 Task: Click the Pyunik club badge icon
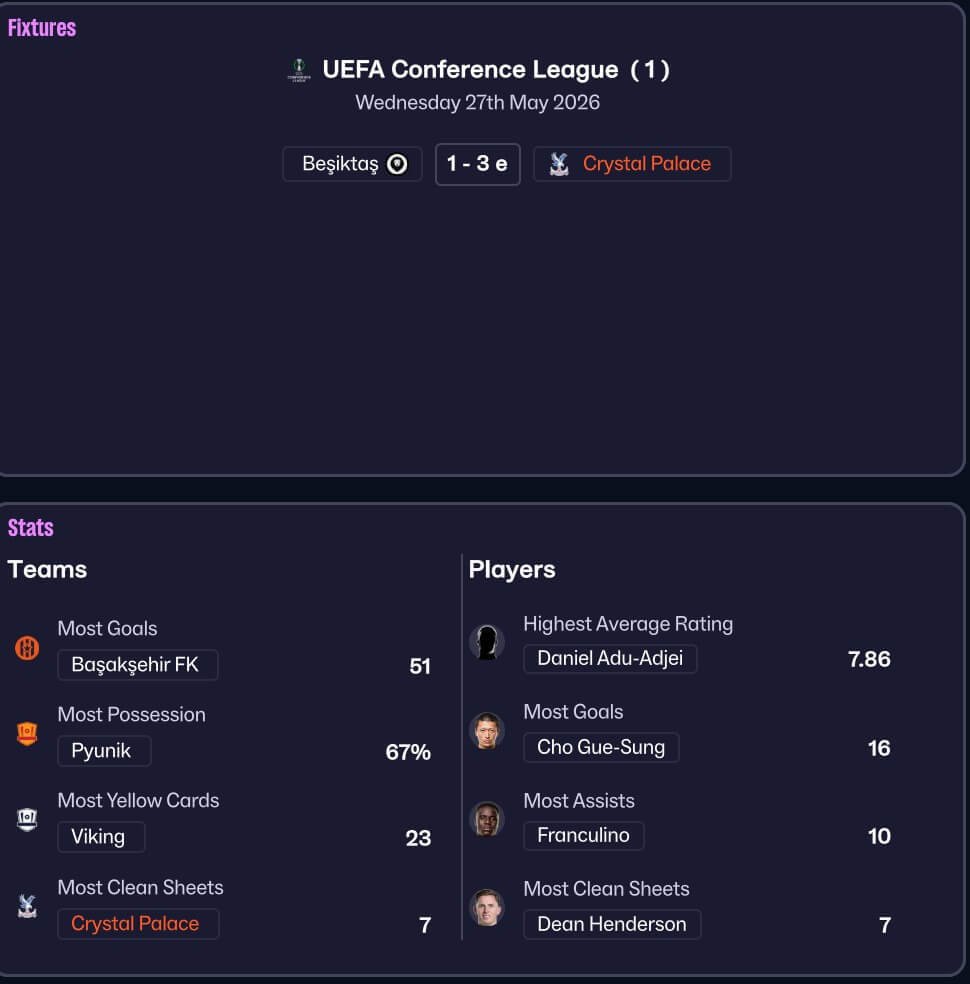(27, 733)
